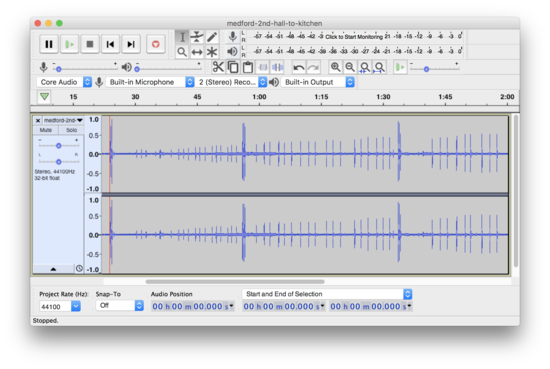Open the Audio Position format arrow
550x369 pixels.
click(231, 306)
